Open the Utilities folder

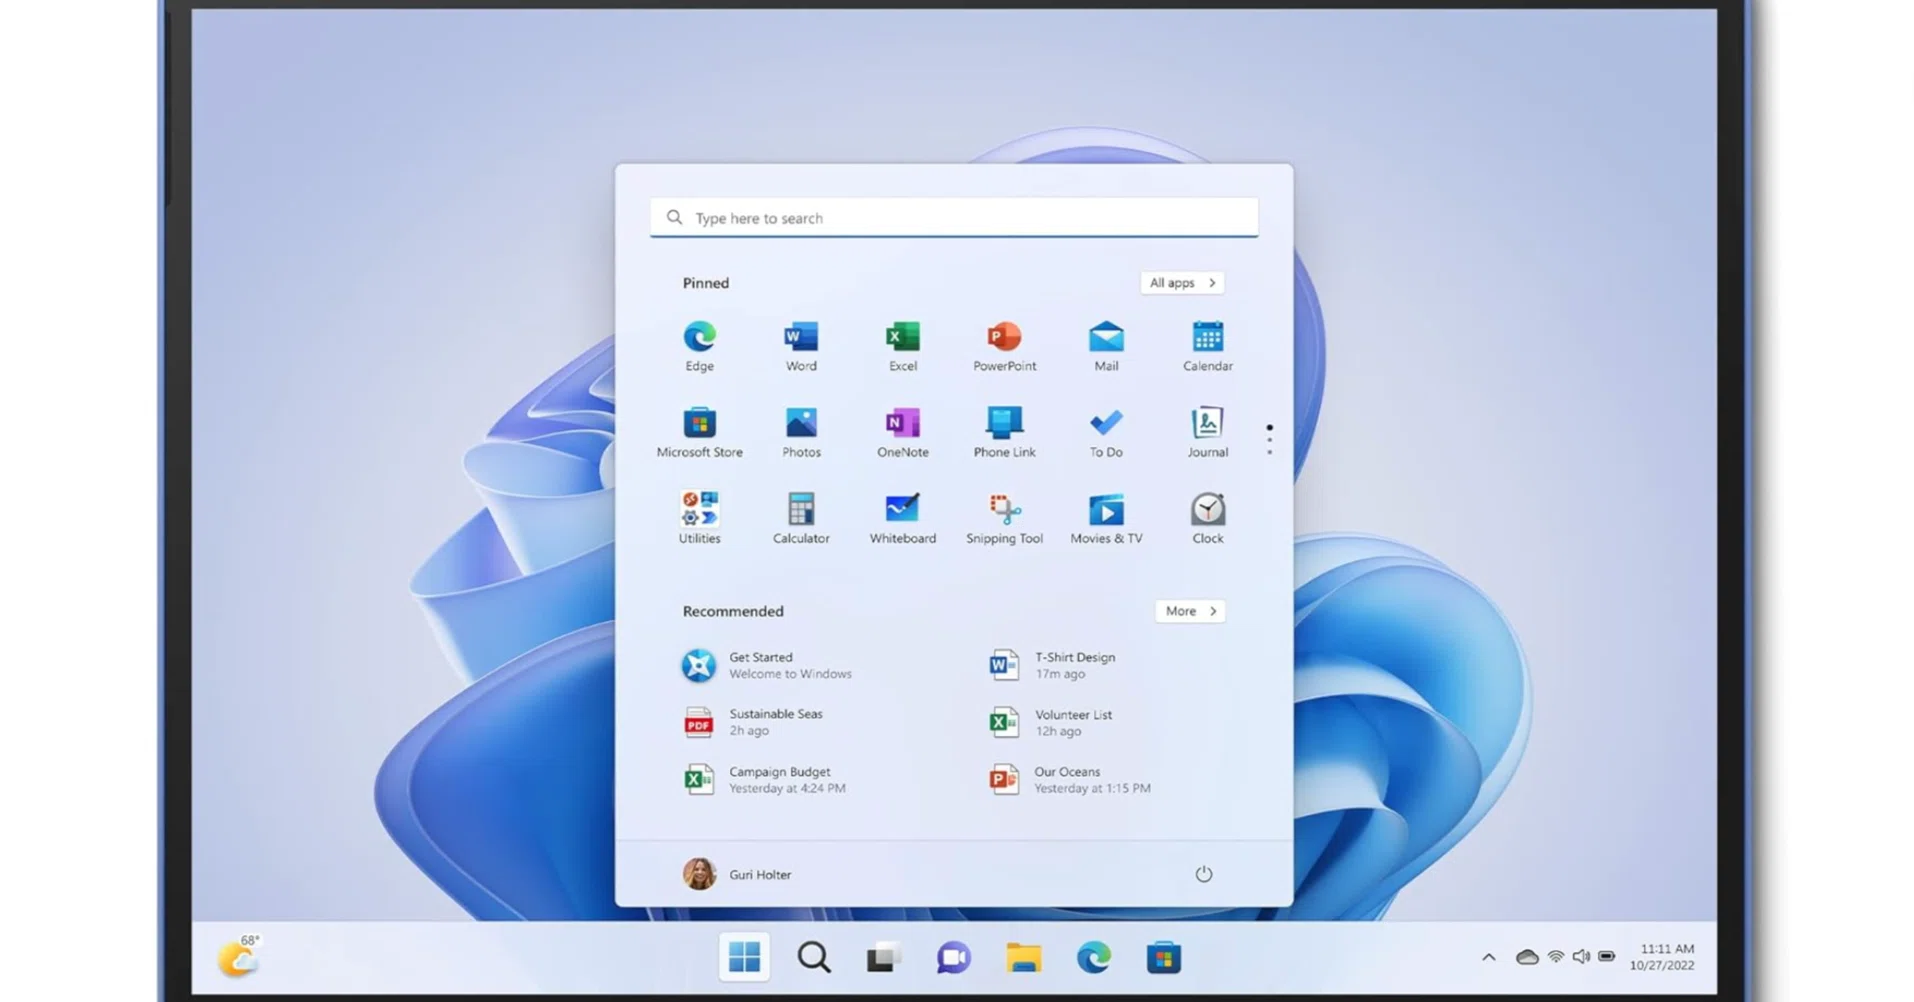[699, 518]
